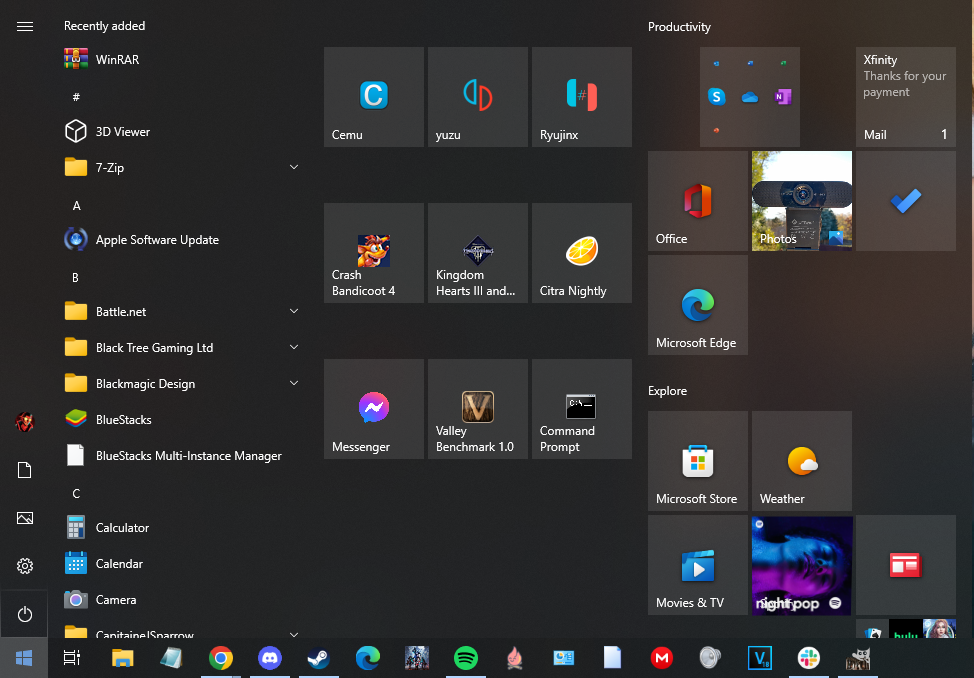Click the Windows Start button
The width and height of the screenshot is (974, 678).
pos(24,657)
